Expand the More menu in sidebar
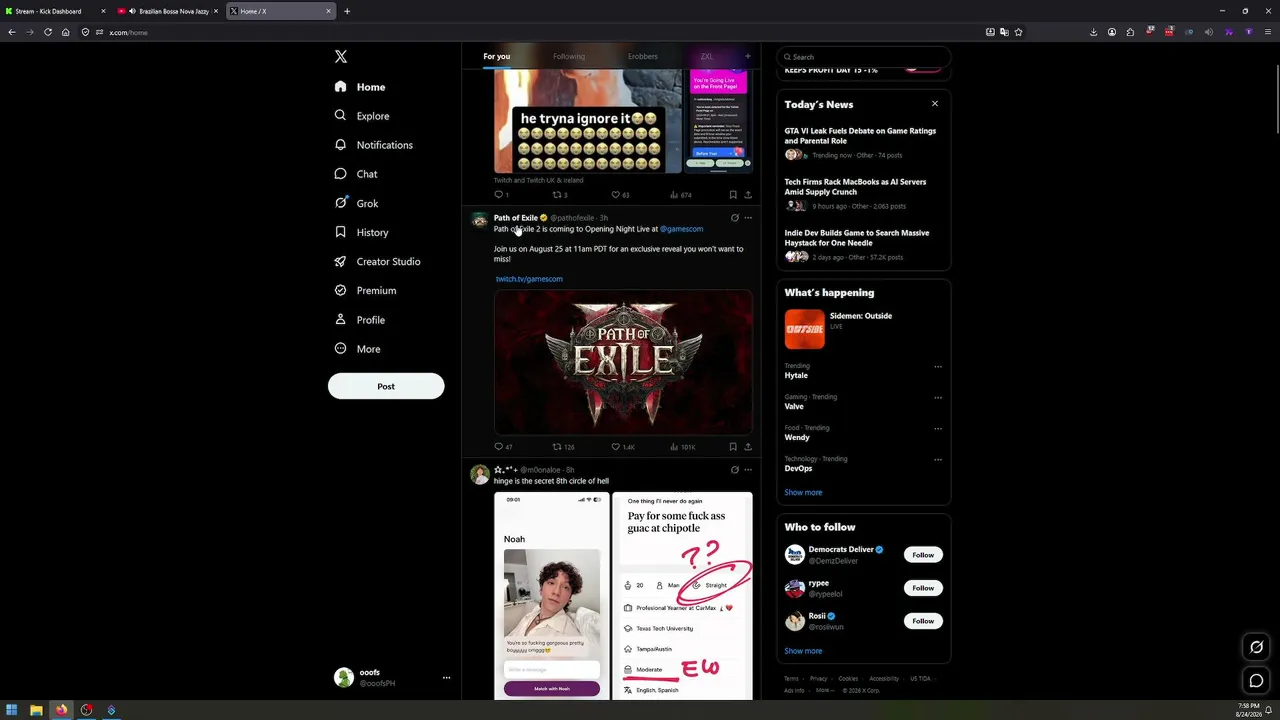The image size is (1280, 720). click(357, 349)
